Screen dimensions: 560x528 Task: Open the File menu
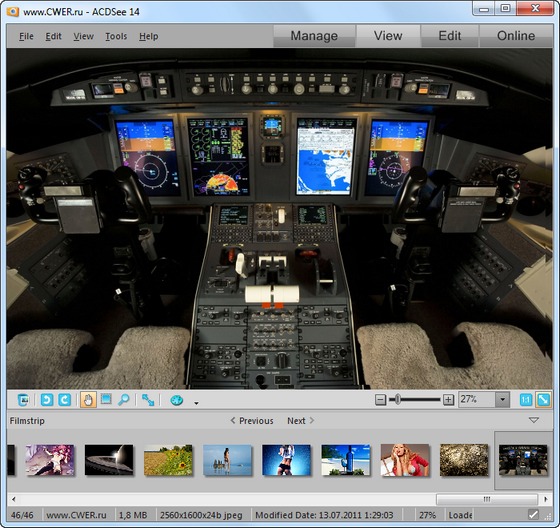(x=26, y=36)
